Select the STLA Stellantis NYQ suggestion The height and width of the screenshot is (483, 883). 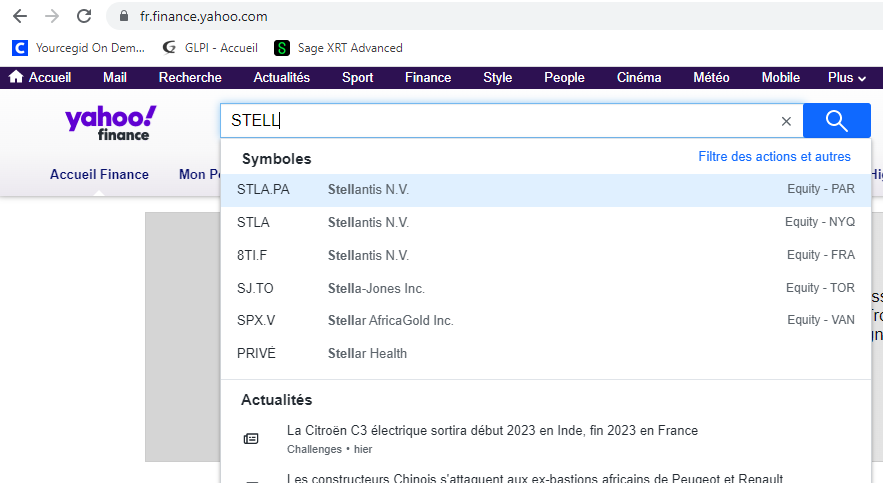point(546,222)
